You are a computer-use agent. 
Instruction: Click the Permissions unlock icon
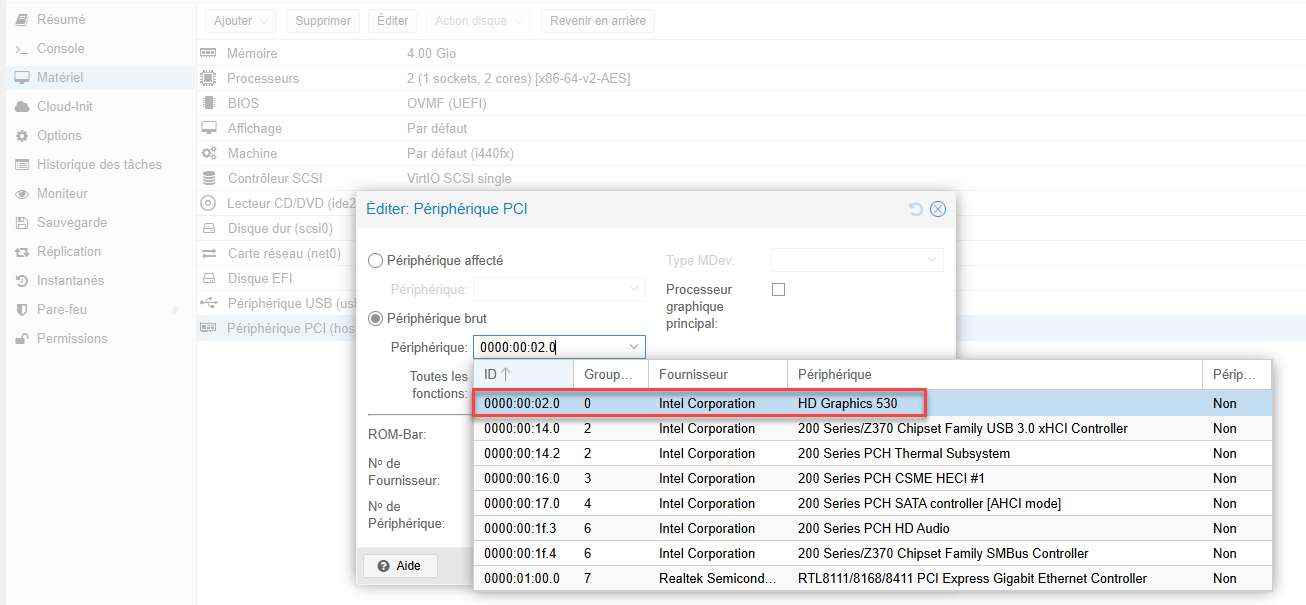[x=22, y=339]
